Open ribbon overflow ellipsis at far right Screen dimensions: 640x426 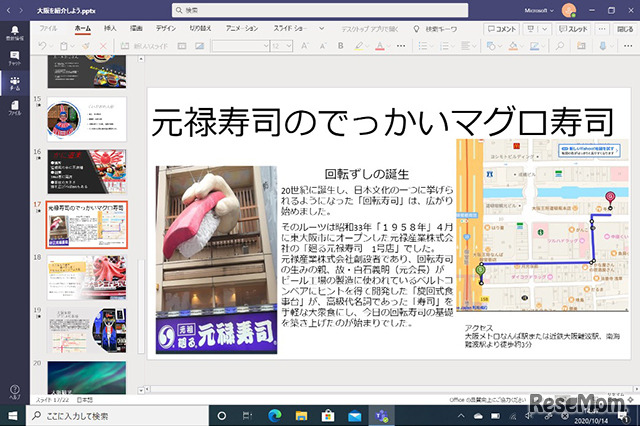[x=628, y=46]
